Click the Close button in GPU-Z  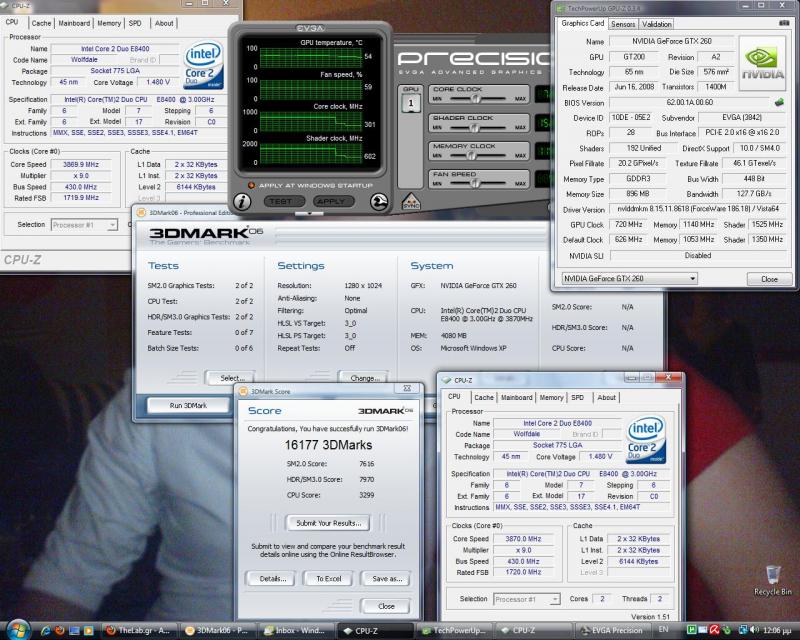[x=769, y=279]
